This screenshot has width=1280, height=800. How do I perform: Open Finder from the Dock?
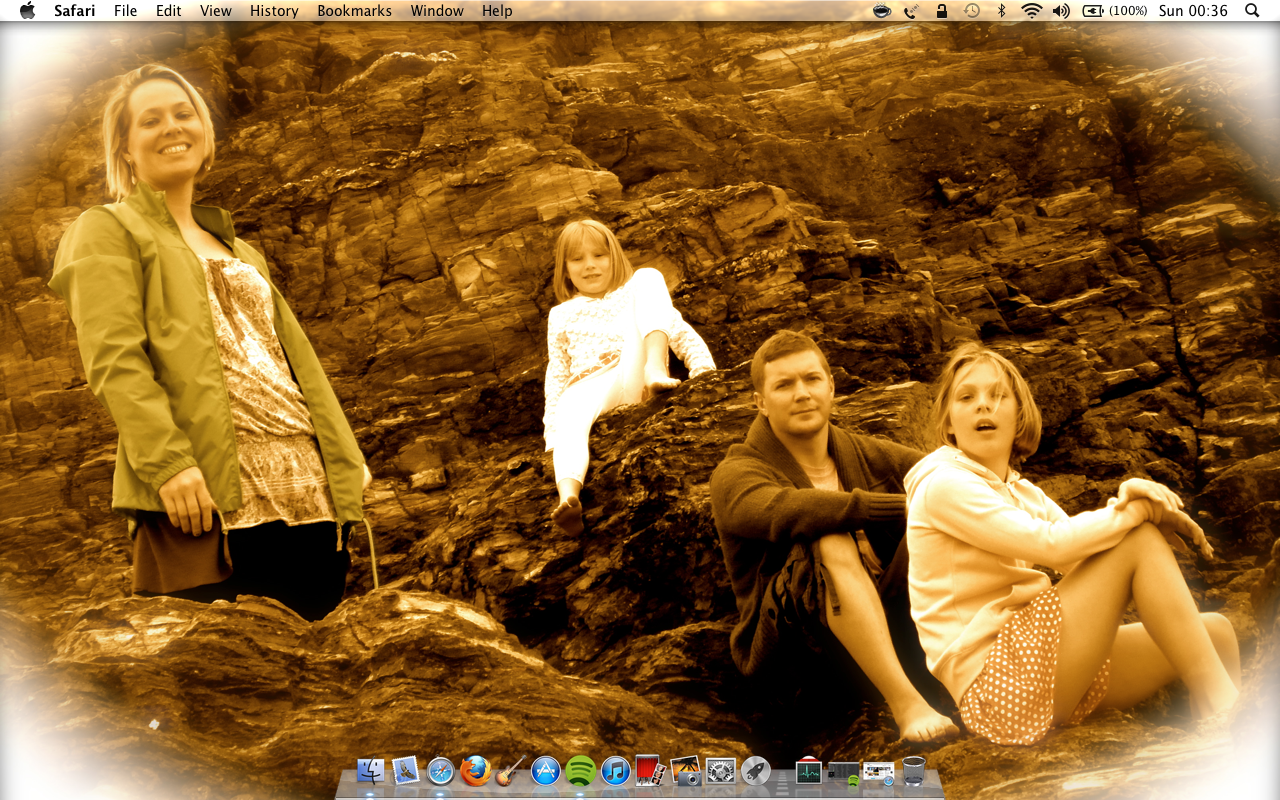pyautogui.click(x=371, y=771)
